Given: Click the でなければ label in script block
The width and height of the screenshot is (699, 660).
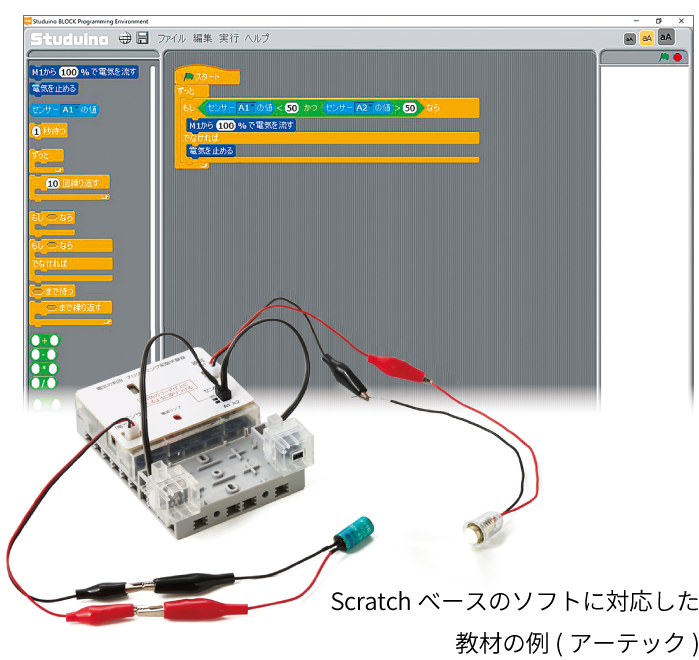Looking at the screenshot, I should point(201,138).
